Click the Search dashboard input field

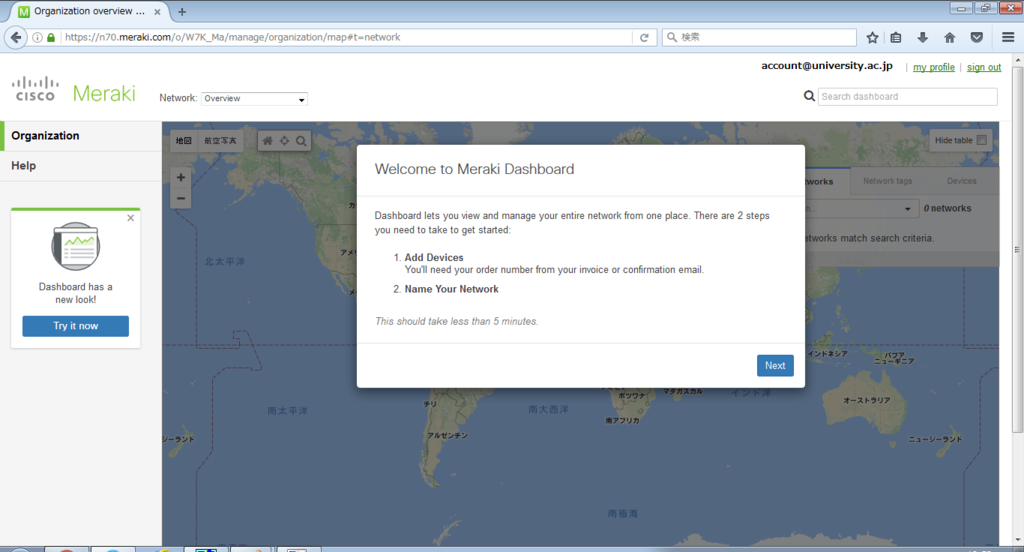pos(907,97)
